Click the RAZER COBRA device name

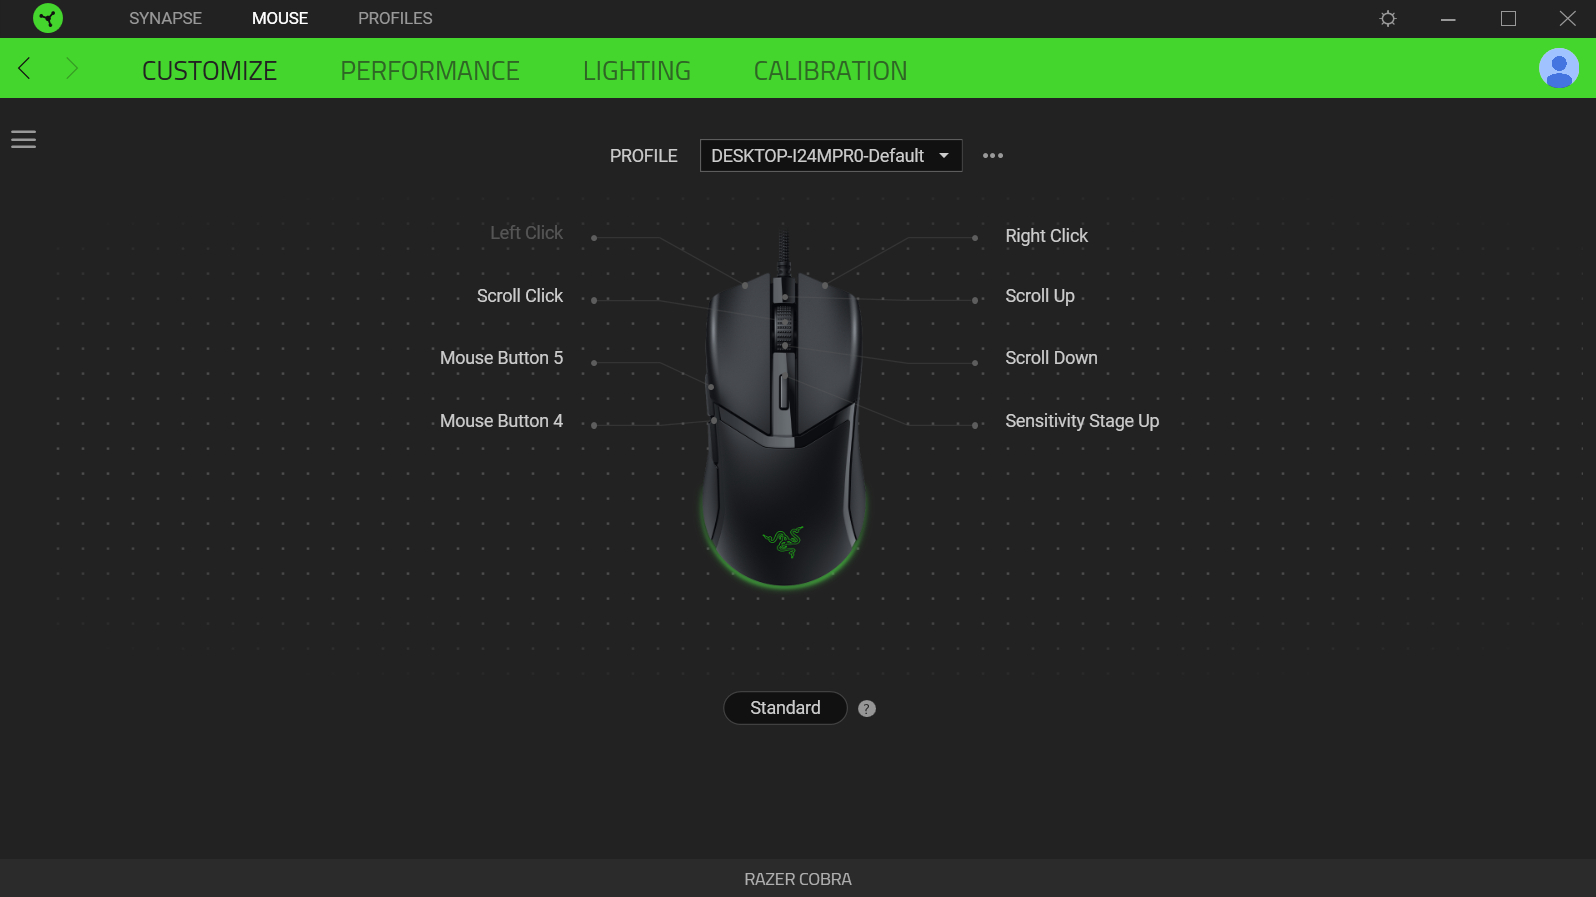click(x=798, y=879)
